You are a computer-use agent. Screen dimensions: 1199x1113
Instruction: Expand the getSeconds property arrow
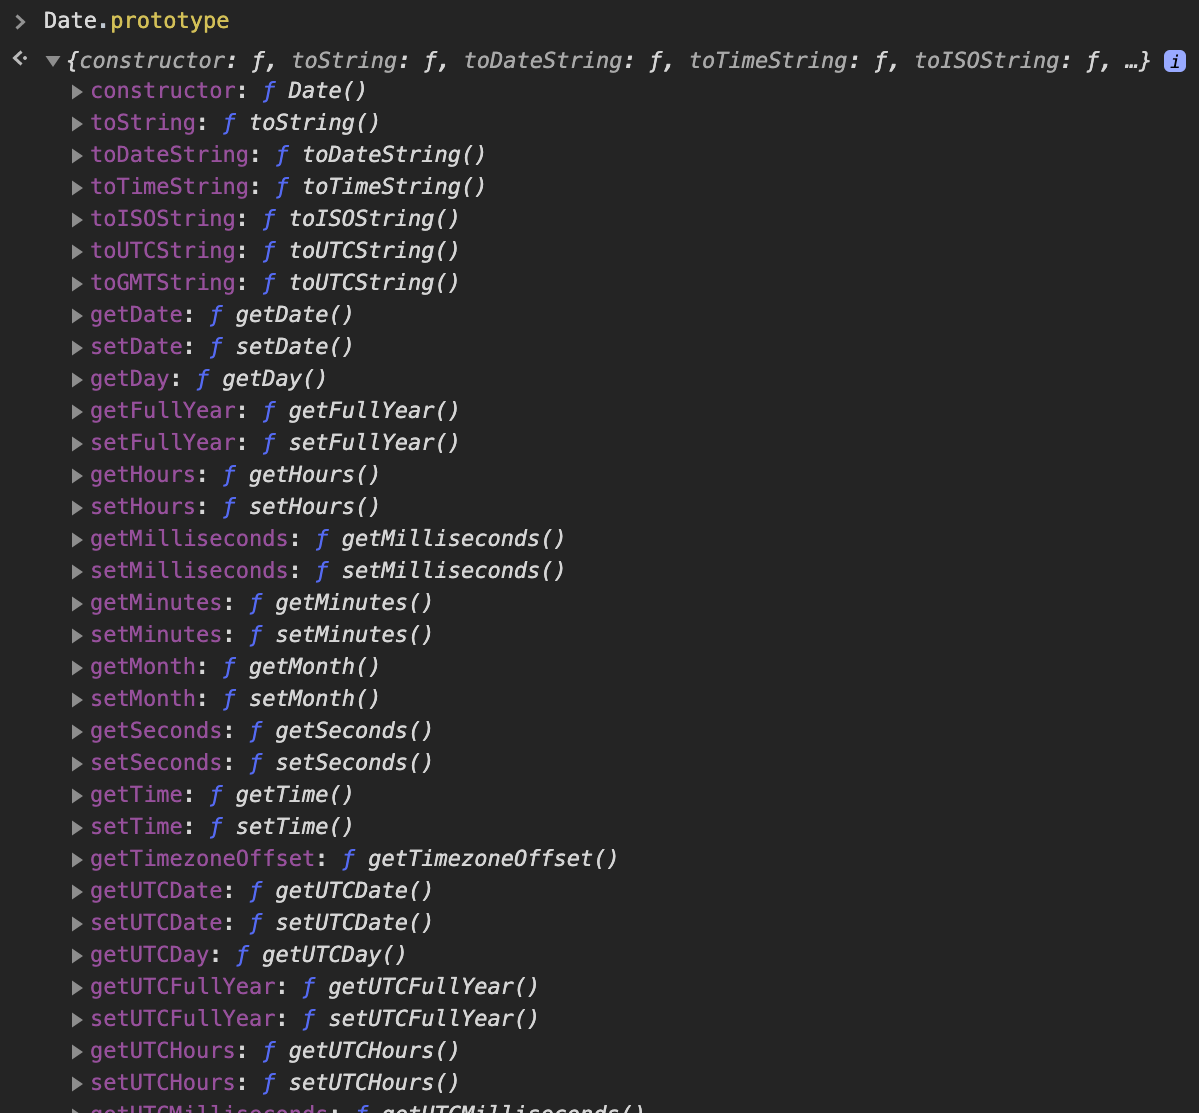(x=78, y=732)
